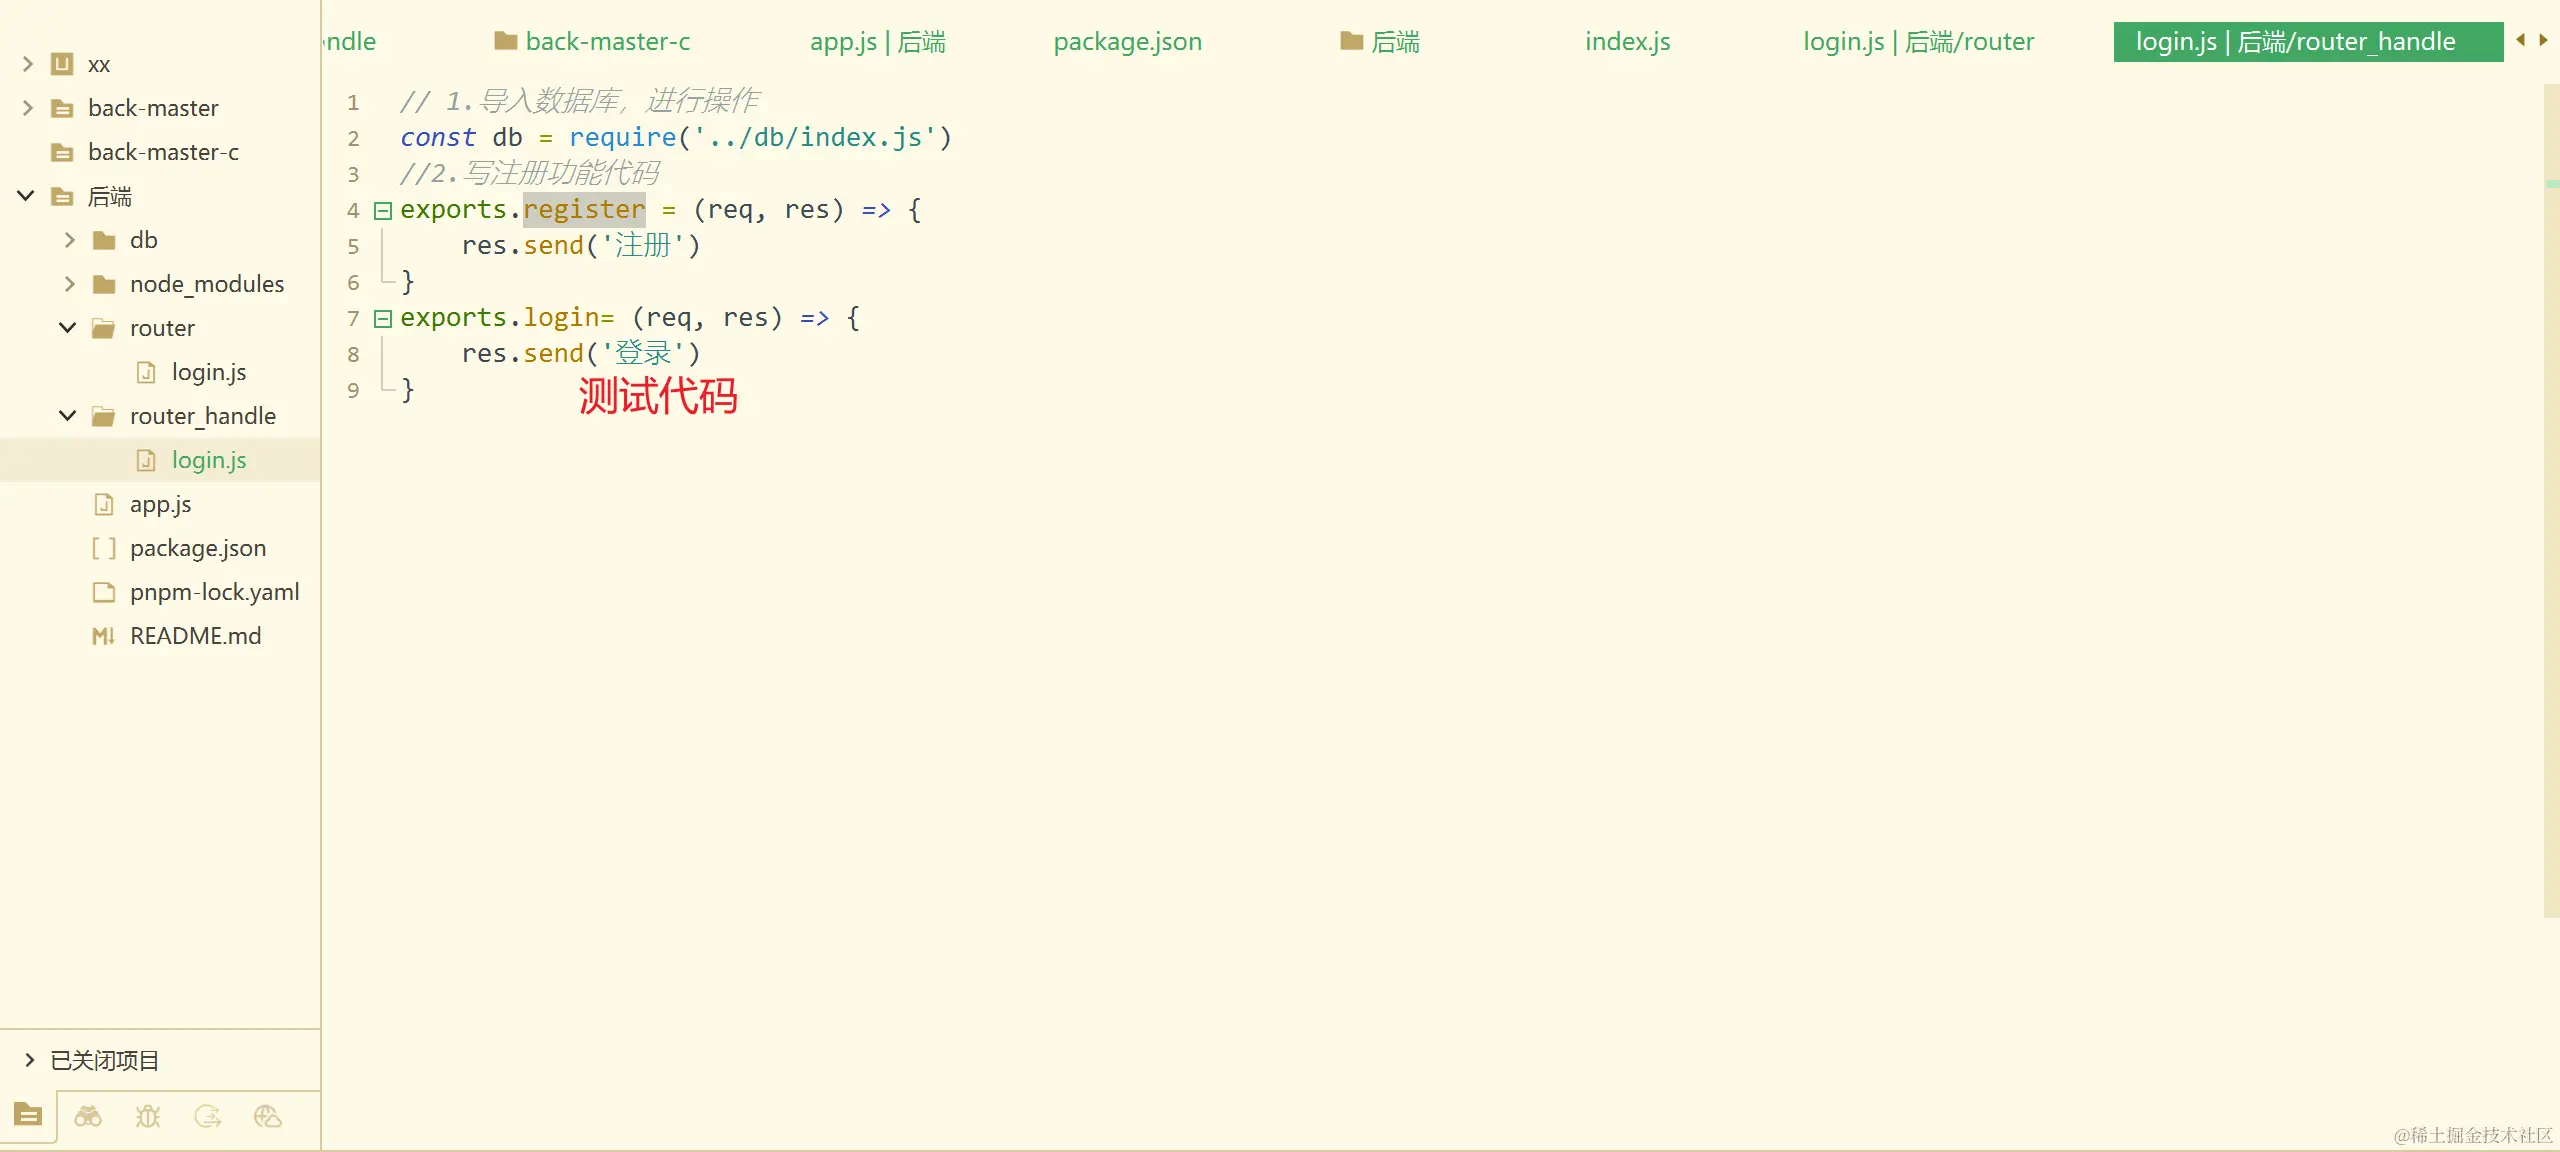Click the profiler/rerun icon in bottom toolbar
The height and width of the screenshot is (1152, 2560).
click(x=207, y=1117)
